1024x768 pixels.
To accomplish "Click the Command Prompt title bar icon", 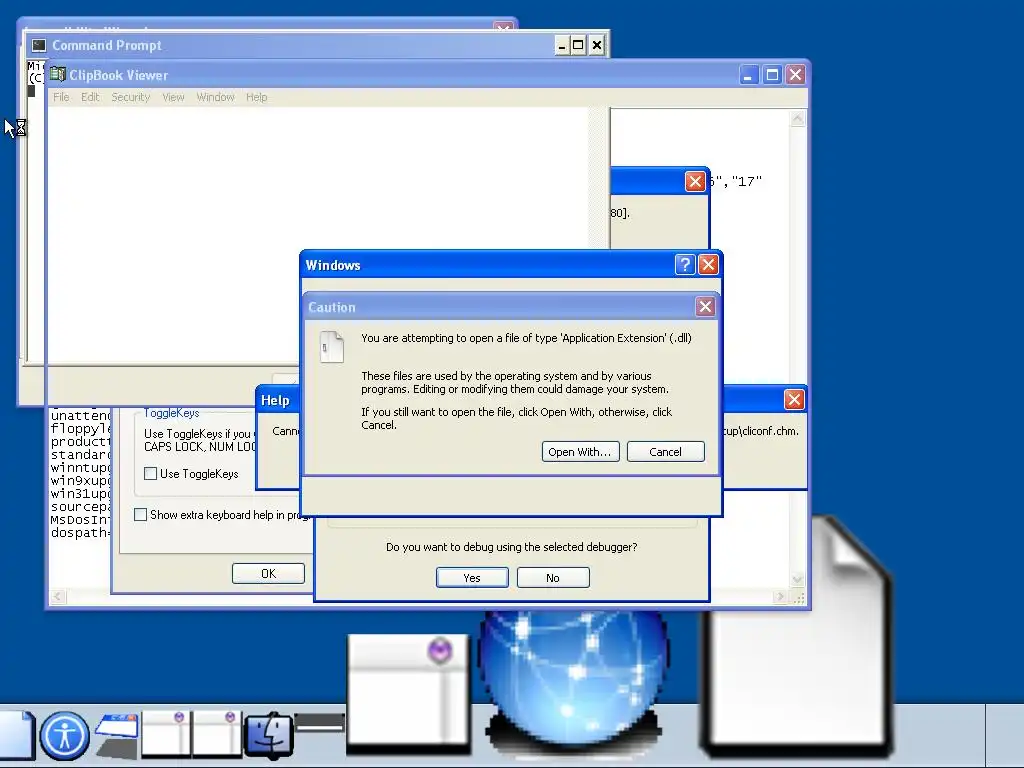I will pos(39,45).
